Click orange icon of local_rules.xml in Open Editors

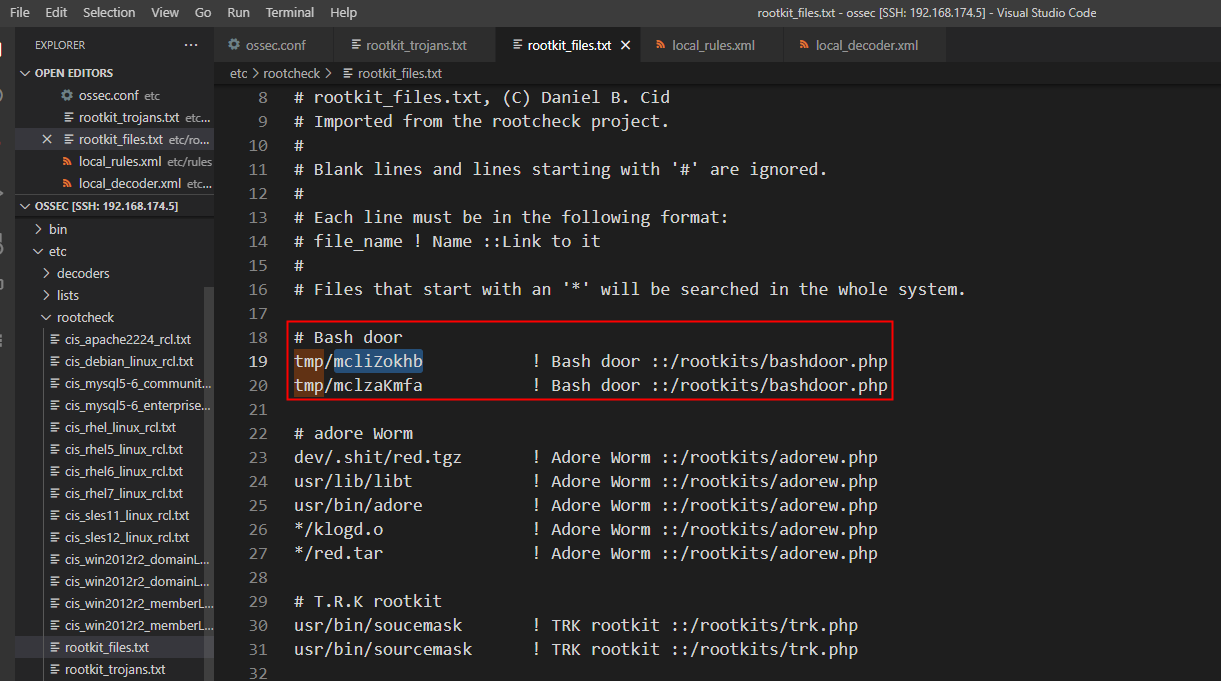tap(68, 162)
